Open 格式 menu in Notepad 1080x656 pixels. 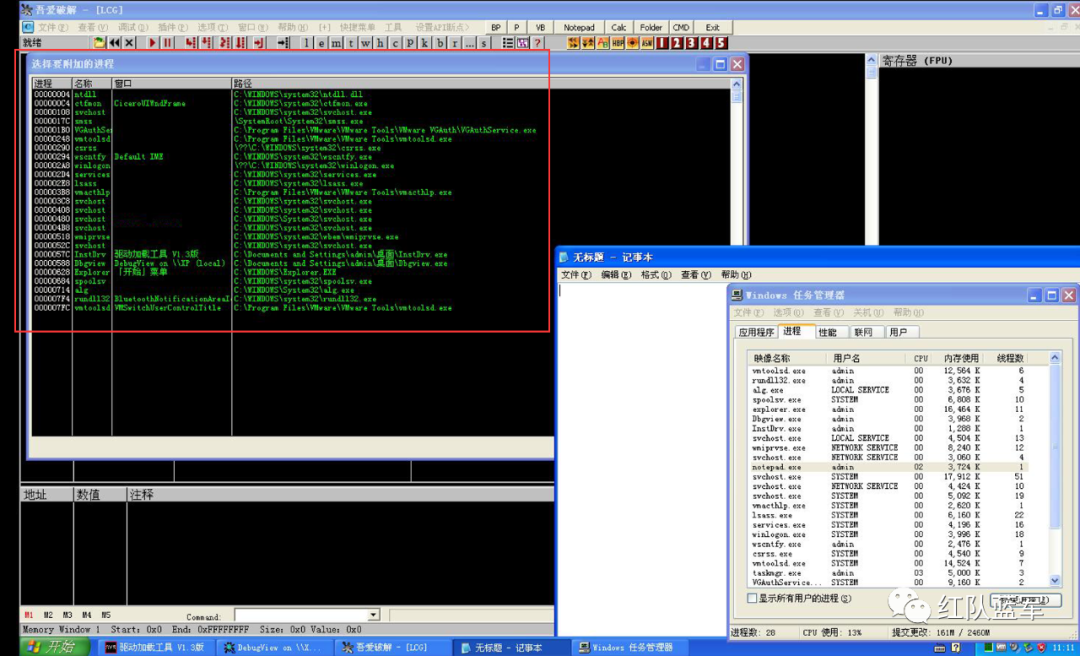pyautogui.click(x=656, y=275)
